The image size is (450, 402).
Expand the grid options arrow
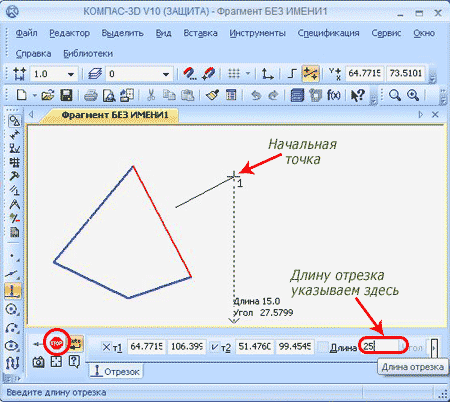248,73
